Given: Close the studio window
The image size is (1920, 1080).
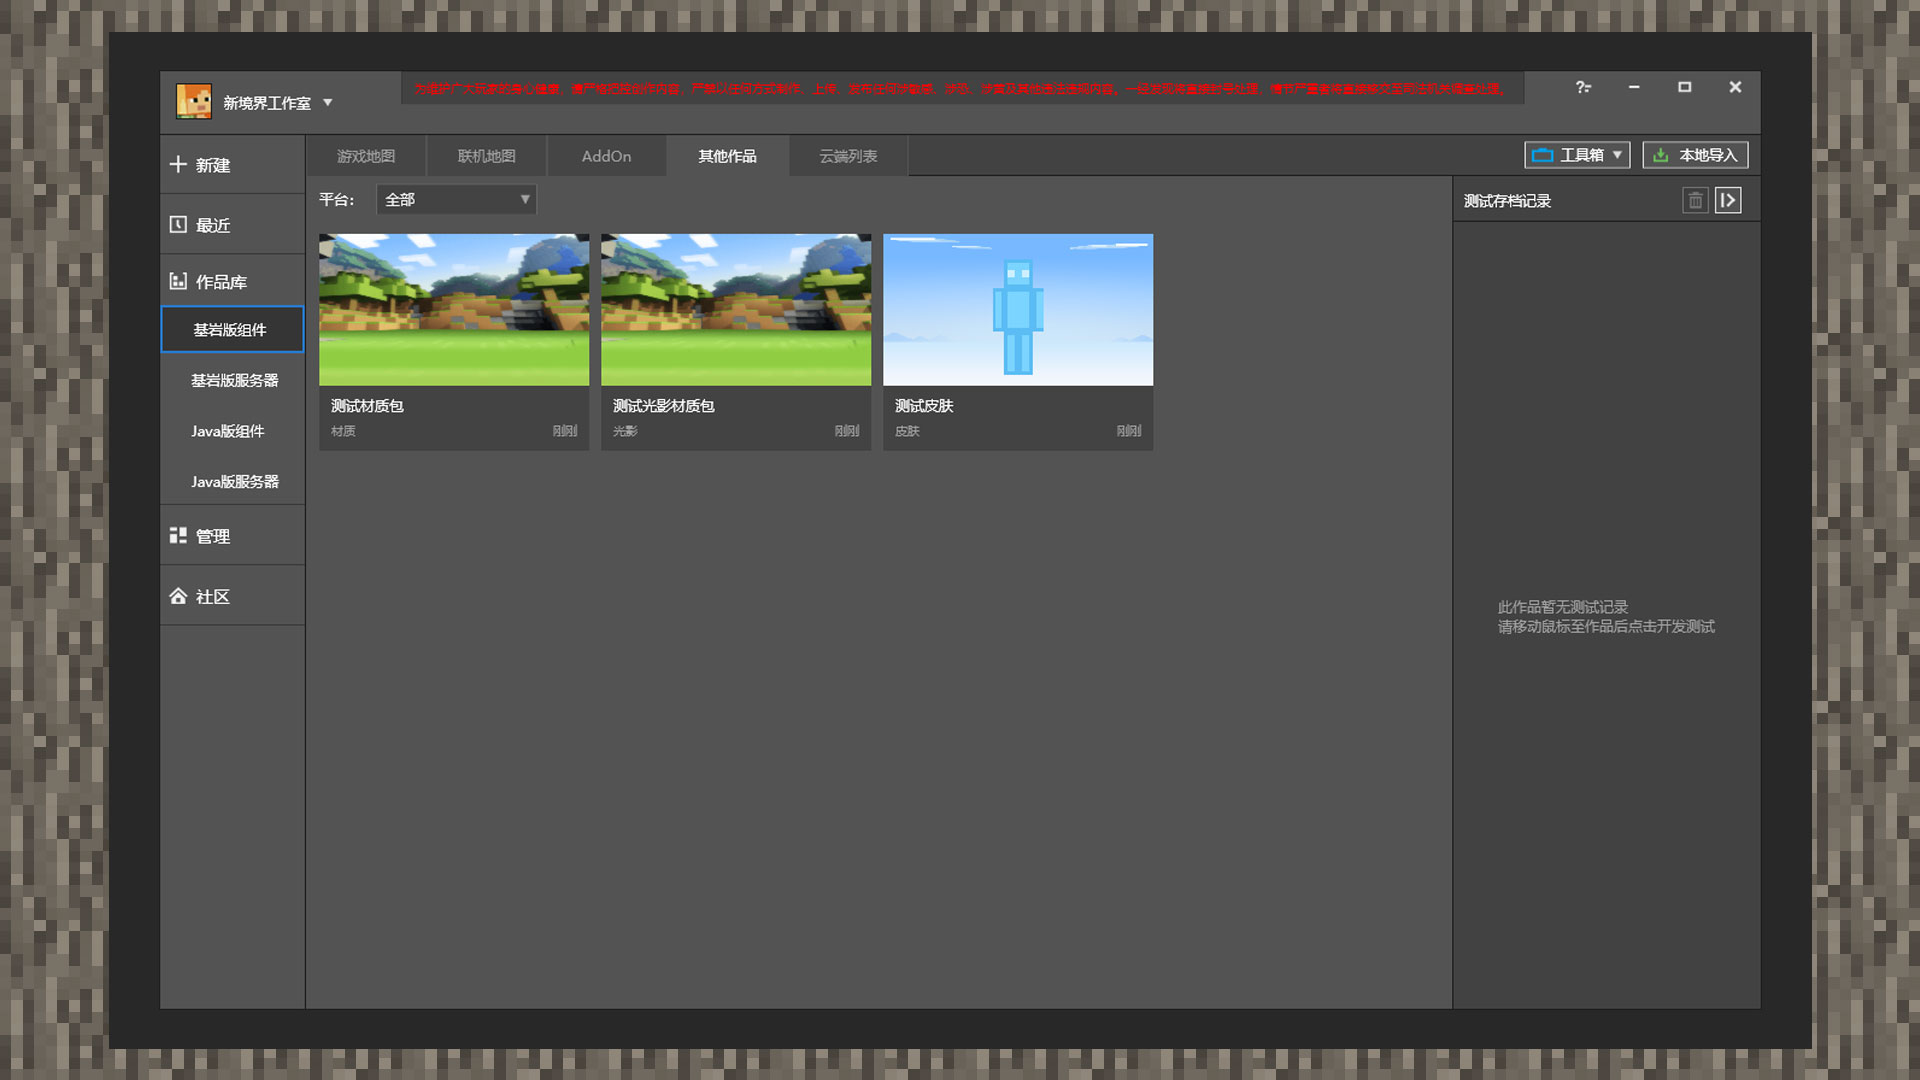Looking at the screenshot, I should (x=1736, y=87).
